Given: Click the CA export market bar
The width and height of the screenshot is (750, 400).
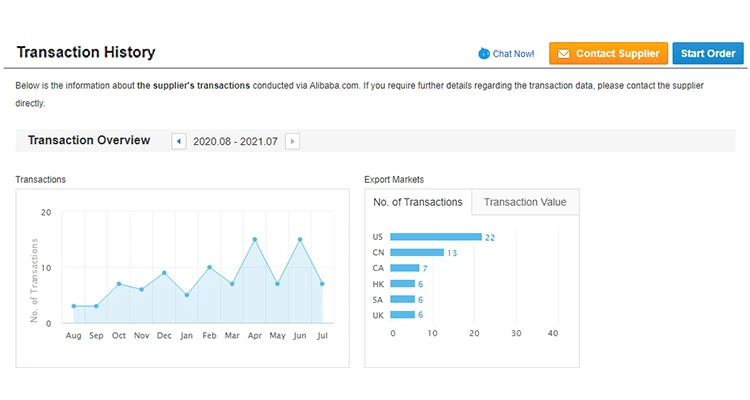Looking at the screenshot, I should (404, 268).
